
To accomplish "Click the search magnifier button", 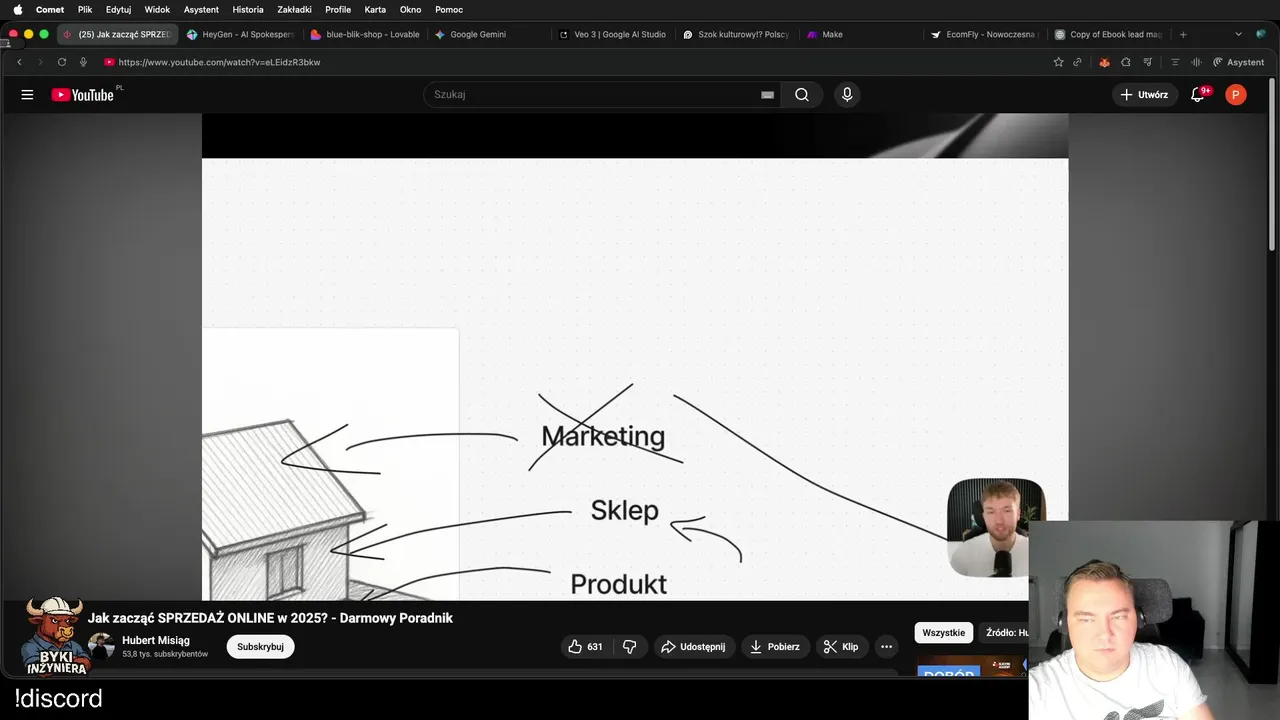I will [x=802, y=95].
